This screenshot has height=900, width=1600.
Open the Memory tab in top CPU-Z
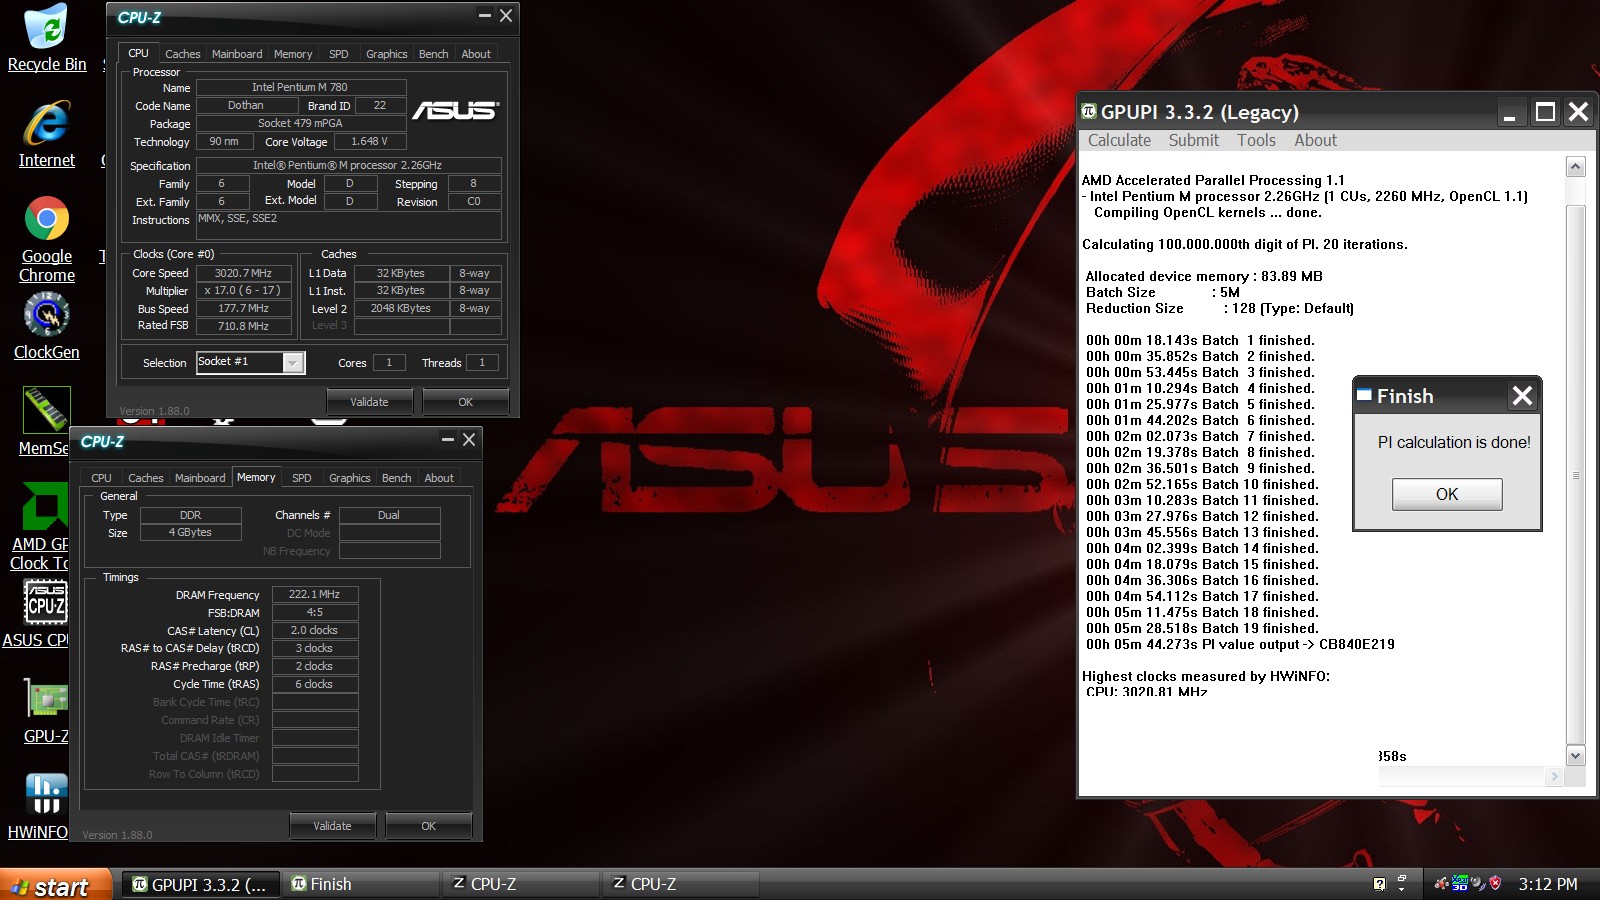pos(293,54)
